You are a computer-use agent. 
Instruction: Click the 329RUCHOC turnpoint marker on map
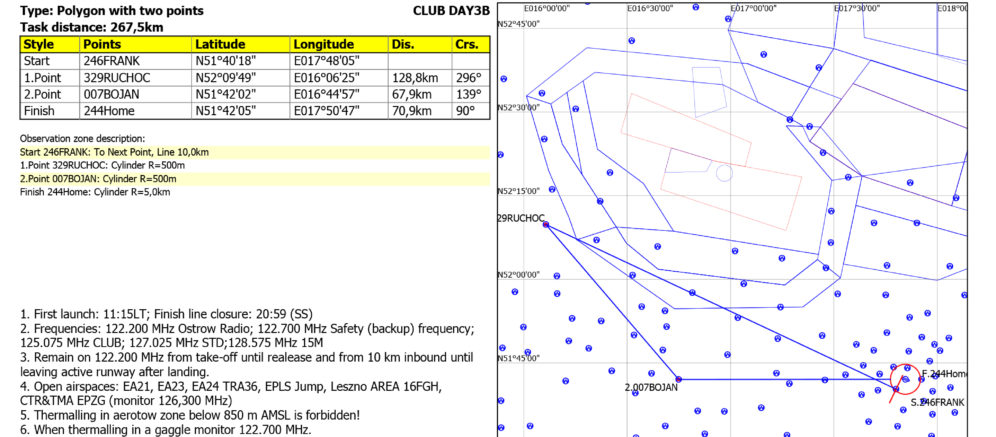coord(545,225)
